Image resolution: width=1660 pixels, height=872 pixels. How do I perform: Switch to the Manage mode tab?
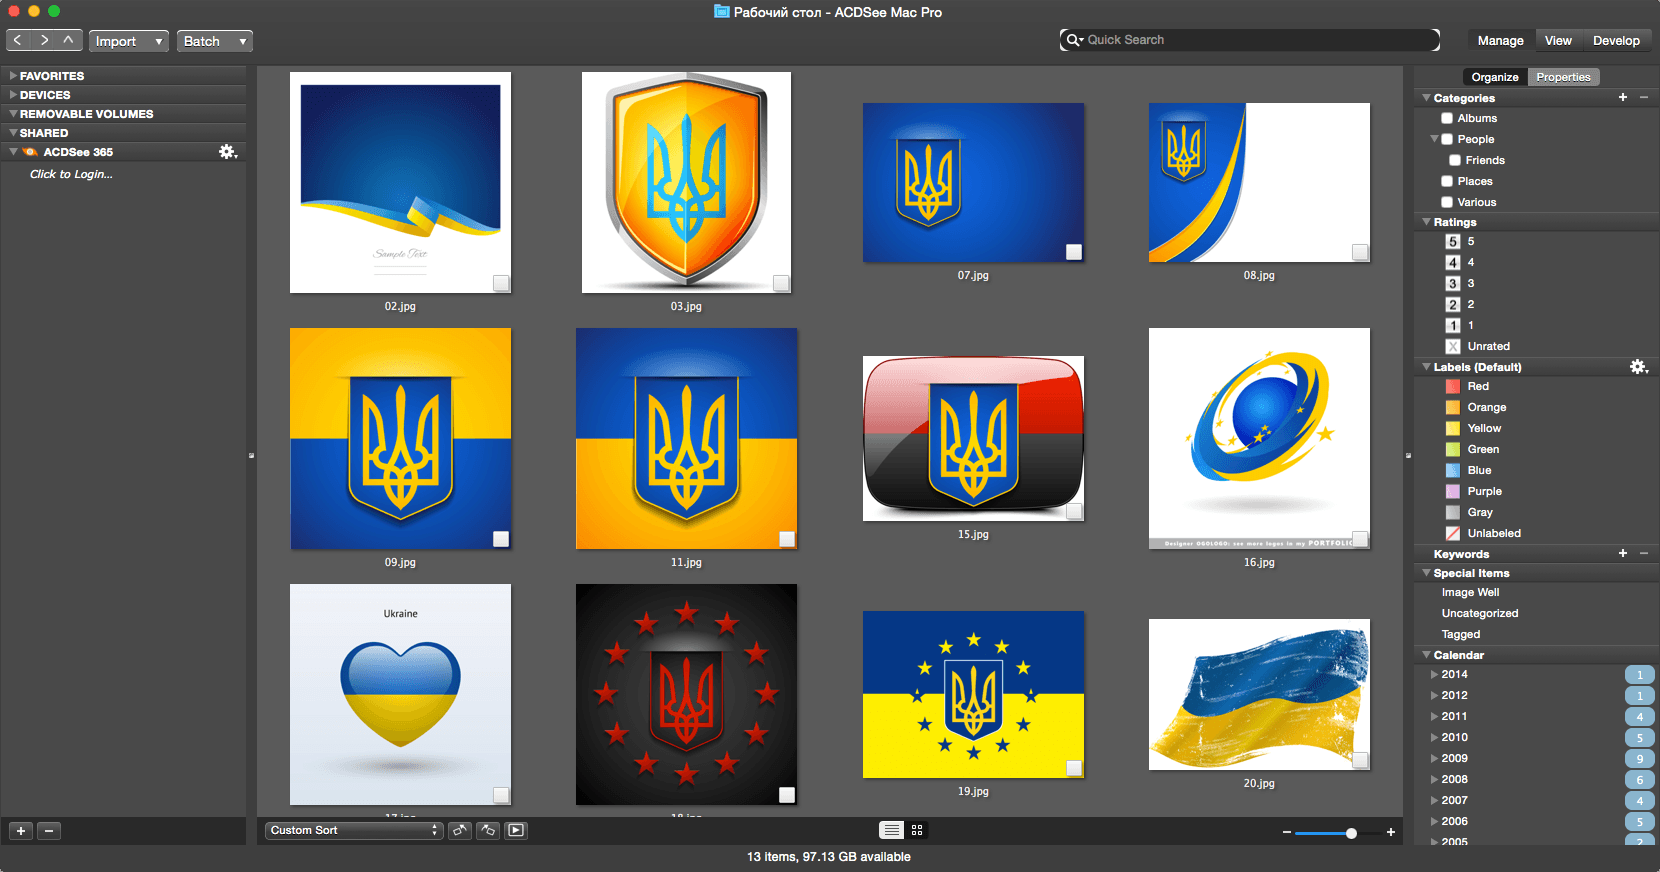pyautogui.click(x=1500, y=41)
